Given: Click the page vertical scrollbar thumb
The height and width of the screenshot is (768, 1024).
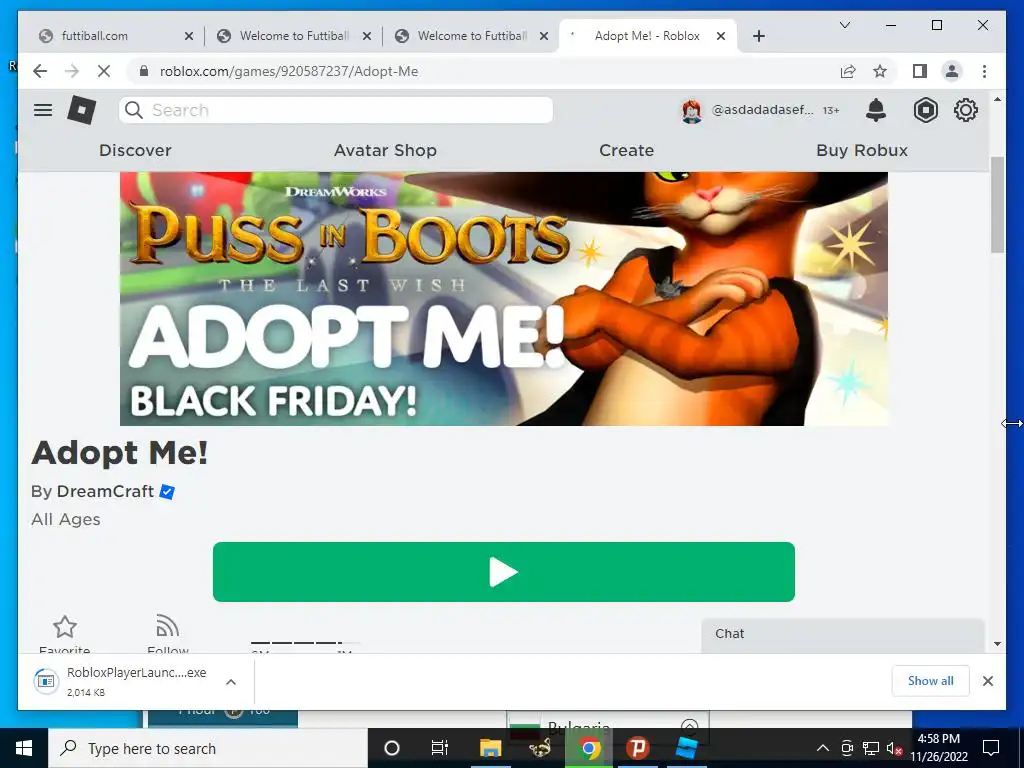Looking at the screenshot, I should 997,204.
